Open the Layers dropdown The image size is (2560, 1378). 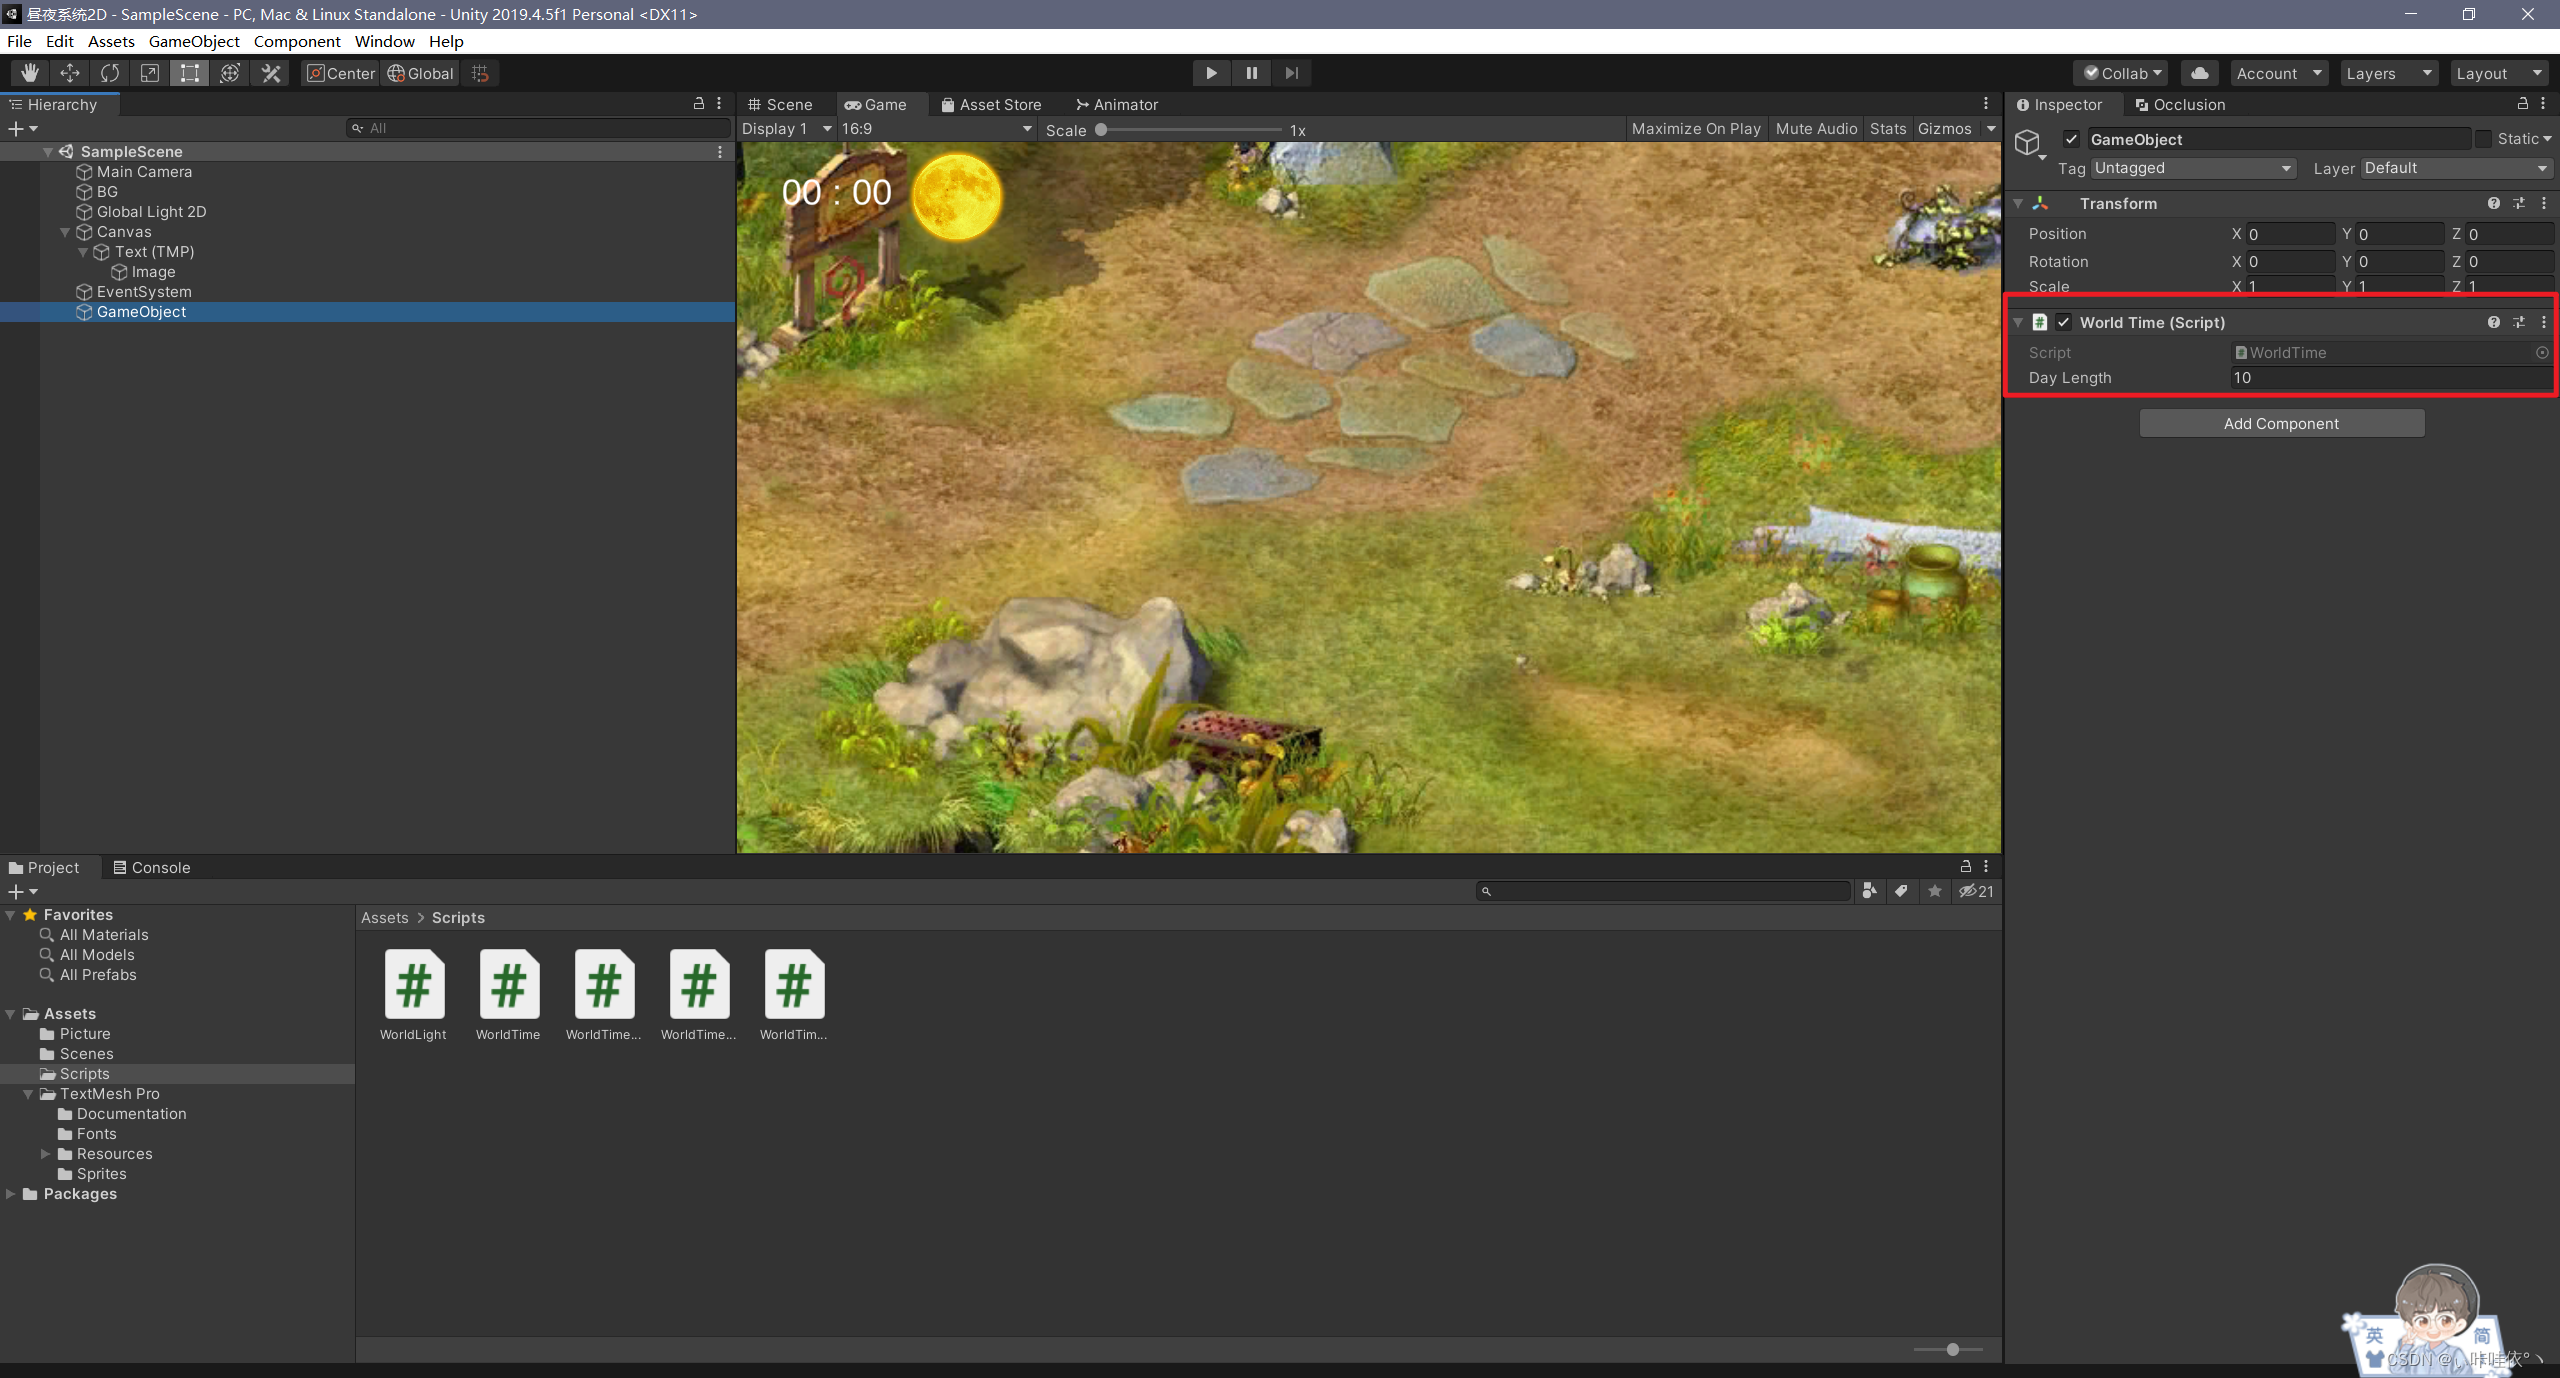pos(2389,73)
